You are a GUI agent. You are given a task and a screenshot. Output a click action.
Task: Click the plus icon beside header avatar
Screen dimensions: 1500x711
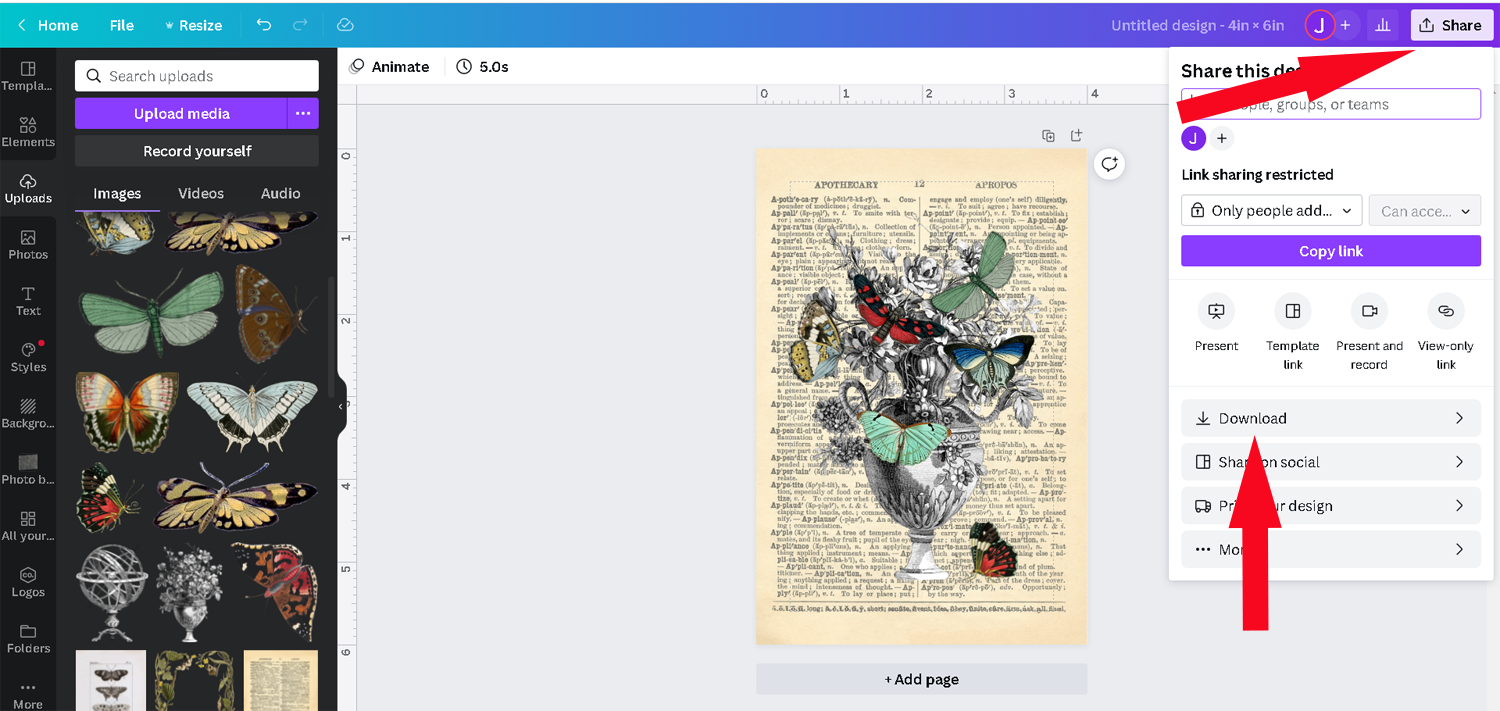(1346, 25)
